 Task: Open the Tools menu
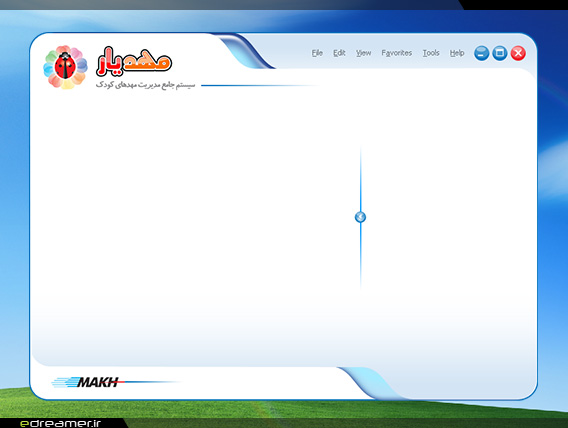(x=431, y=53)
